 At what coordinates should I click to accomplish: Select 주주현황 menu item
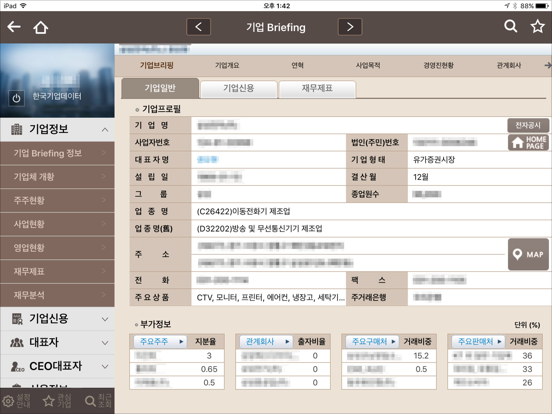point(57,200)
